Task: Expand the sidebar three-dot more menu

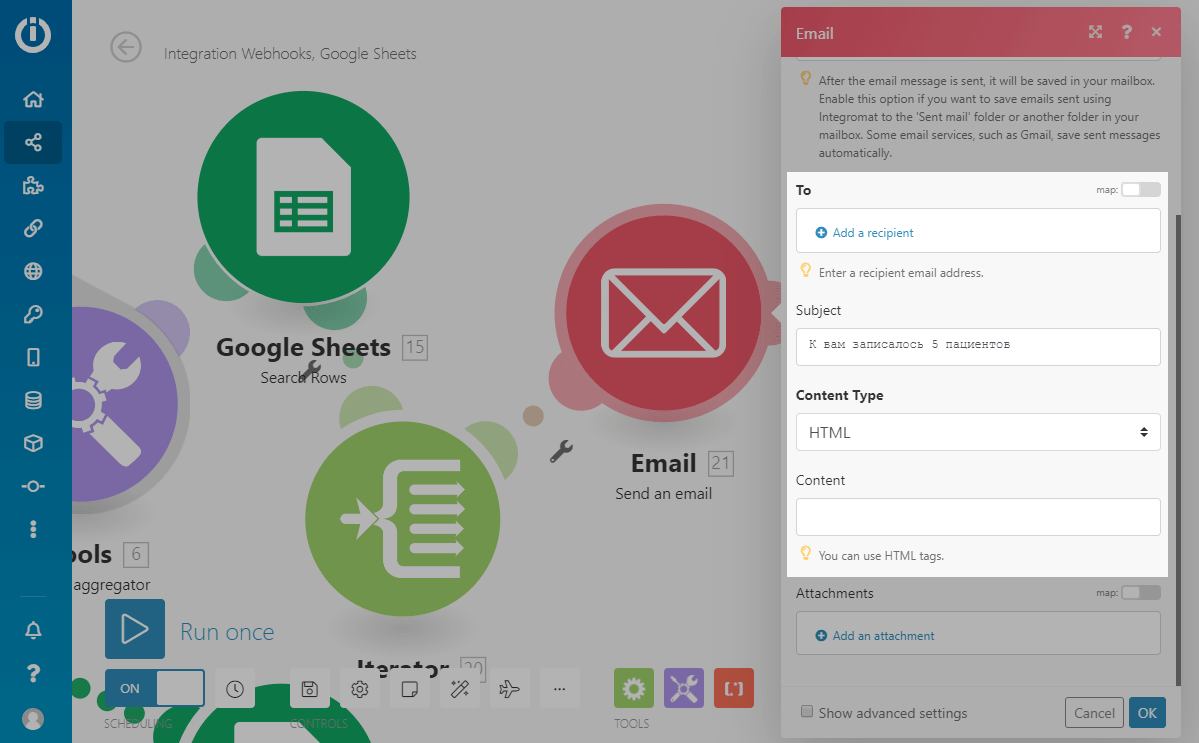Action: 33,528
